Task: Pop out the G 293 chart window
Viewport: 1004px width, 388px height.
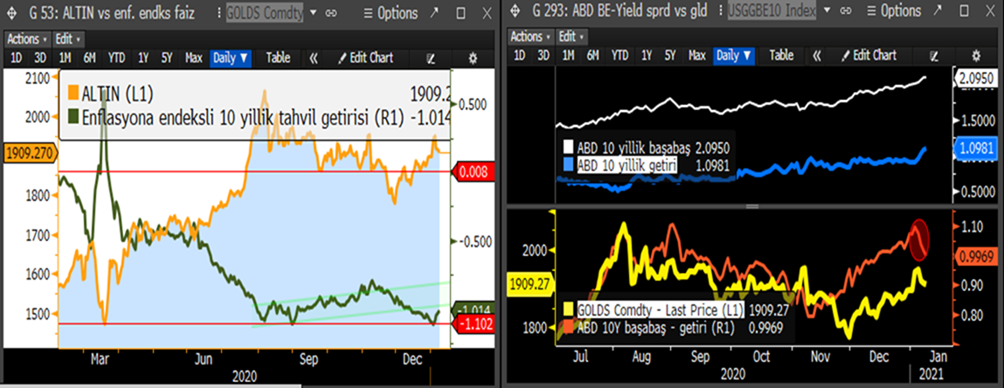Action: pos(939,11)
